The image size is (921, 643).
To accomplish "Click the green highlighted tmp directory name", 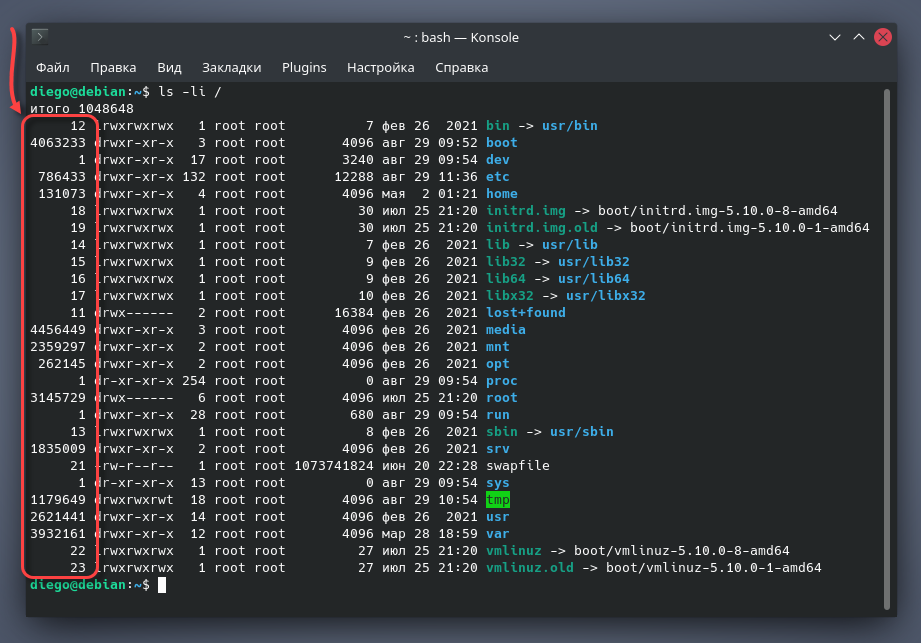I will pyautogui.click(x=498, y=500).
